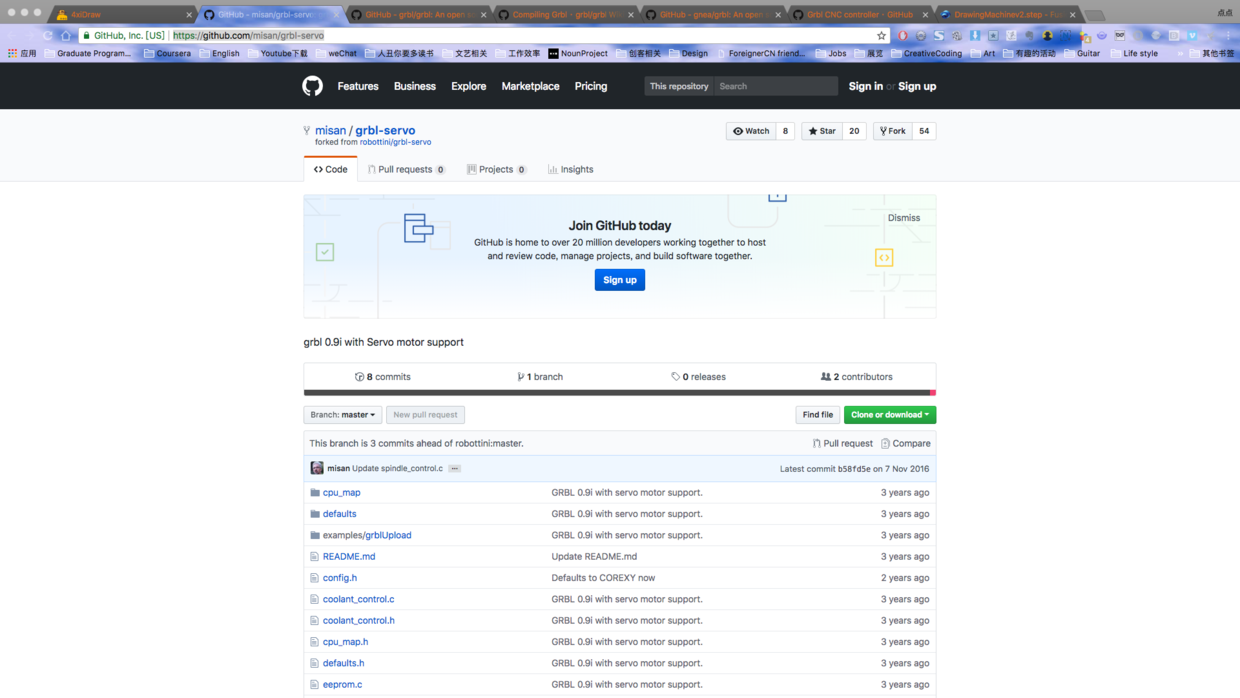This screenshot has height=698, width=1240.
Task: Switch to the Code tab
Action: pos(330,169)
